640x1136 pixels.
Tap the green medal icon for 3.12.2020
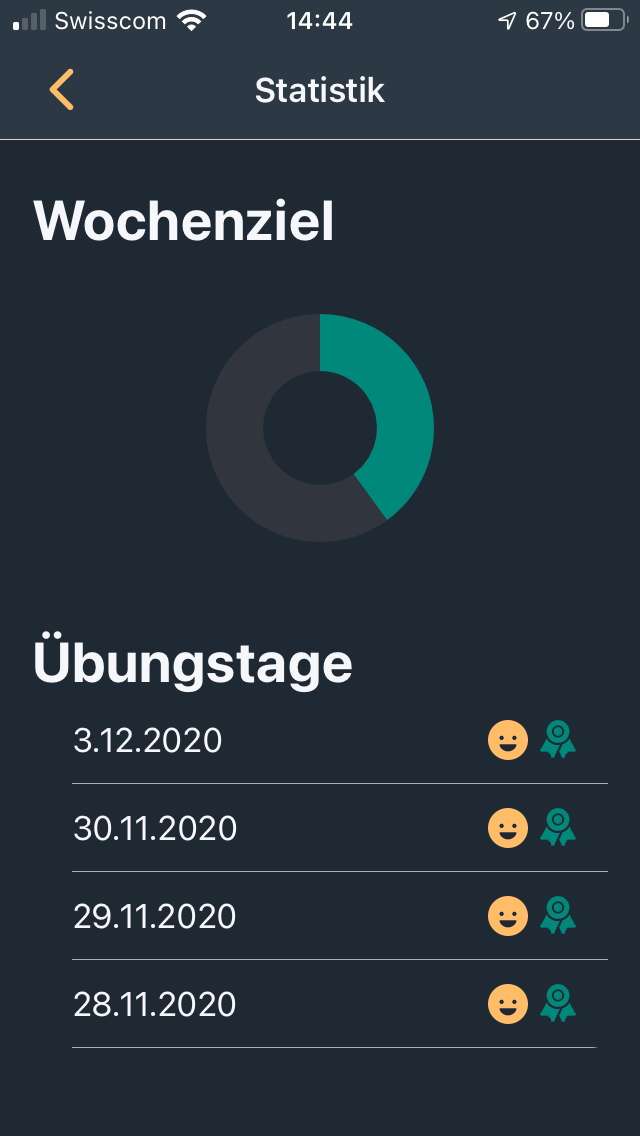[560, 740]
